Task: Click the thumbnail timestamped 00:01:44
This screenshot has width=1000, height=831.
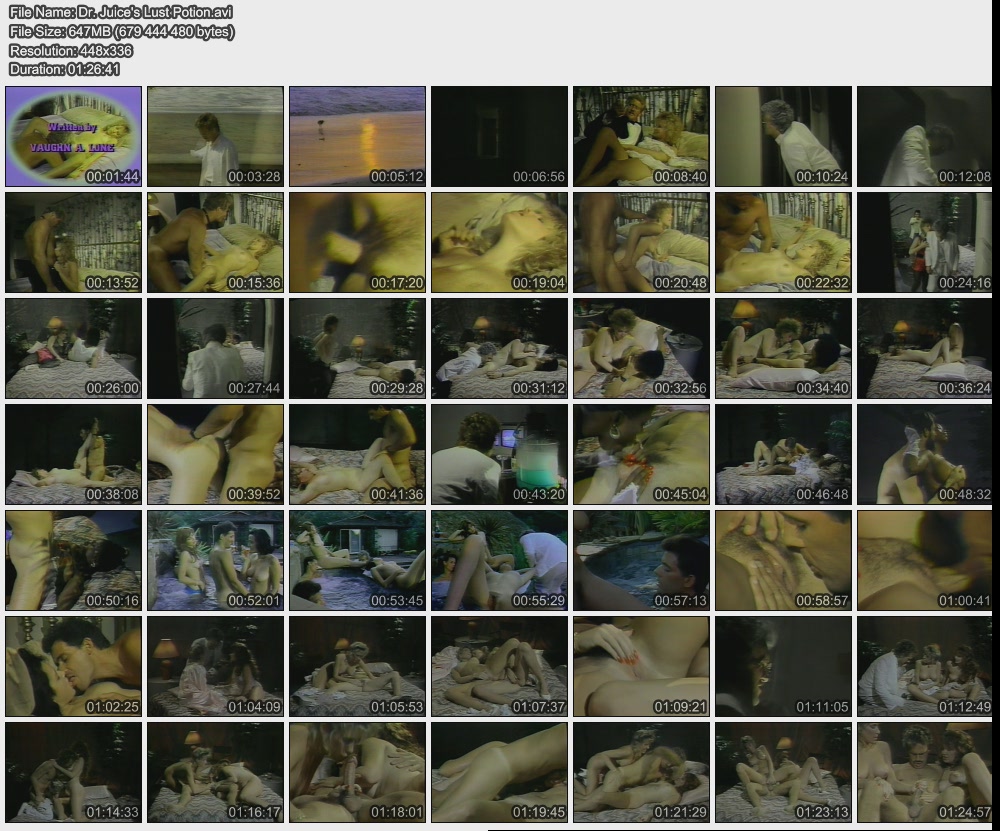Action: click(74, 136)
